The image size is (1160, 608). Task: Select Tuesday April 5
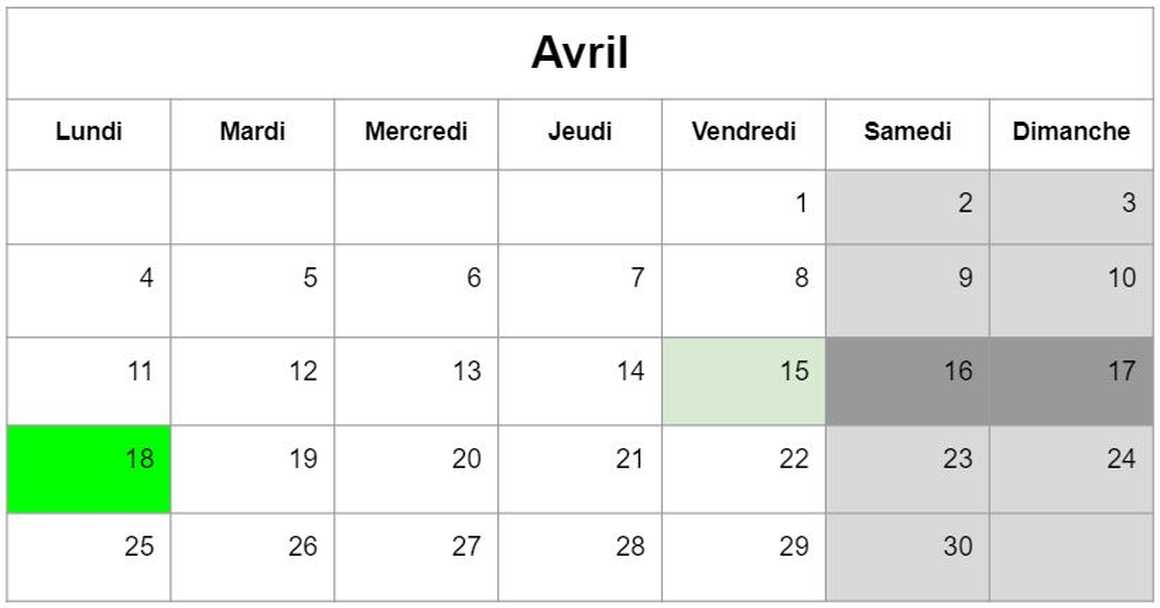click(x=252, y=291)
